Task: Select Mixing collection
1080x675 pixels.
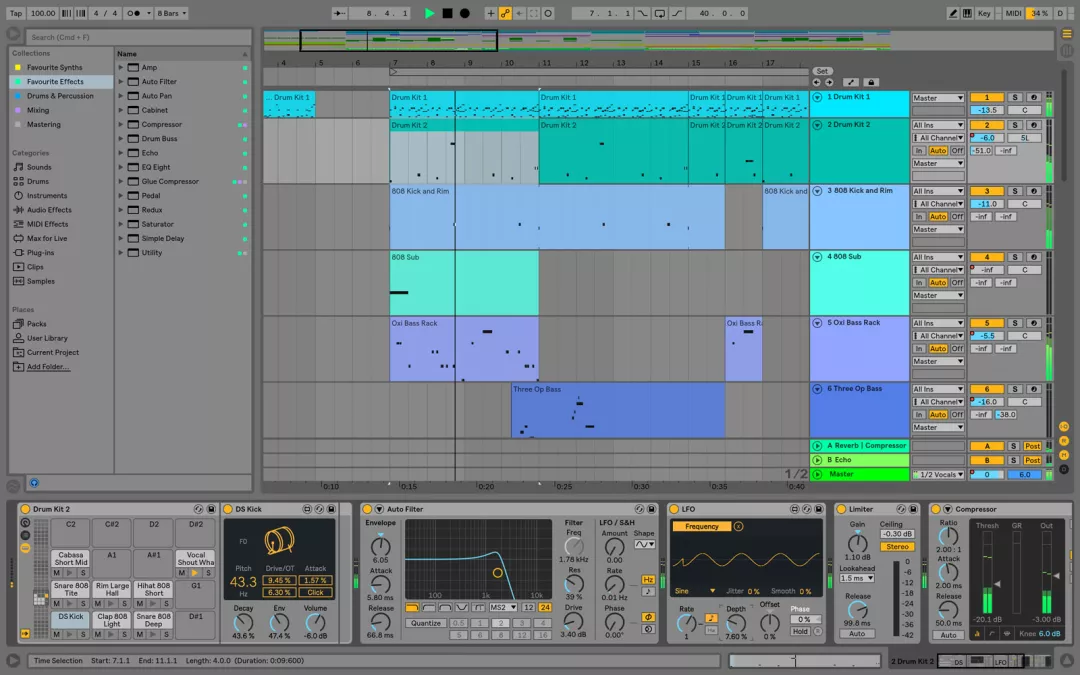Action: coord(38,110)
